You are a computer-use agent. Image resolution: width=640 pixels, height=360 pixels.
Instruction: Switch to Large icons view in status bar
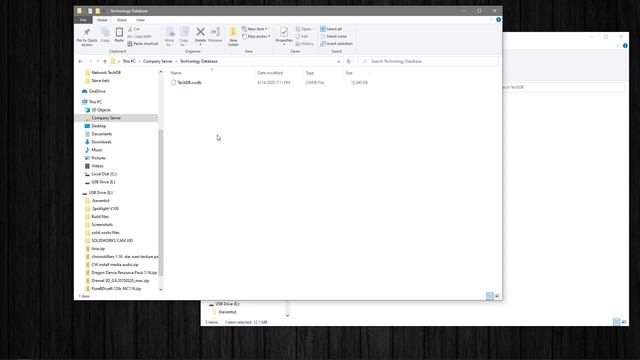pyautogui.click(x=497, y=296)
